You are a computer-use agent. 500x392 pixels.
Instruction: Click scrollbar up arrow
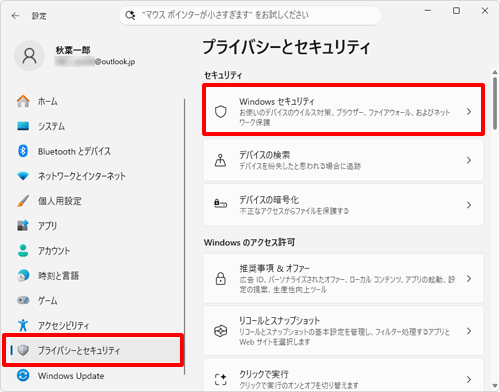click(495, 72)
